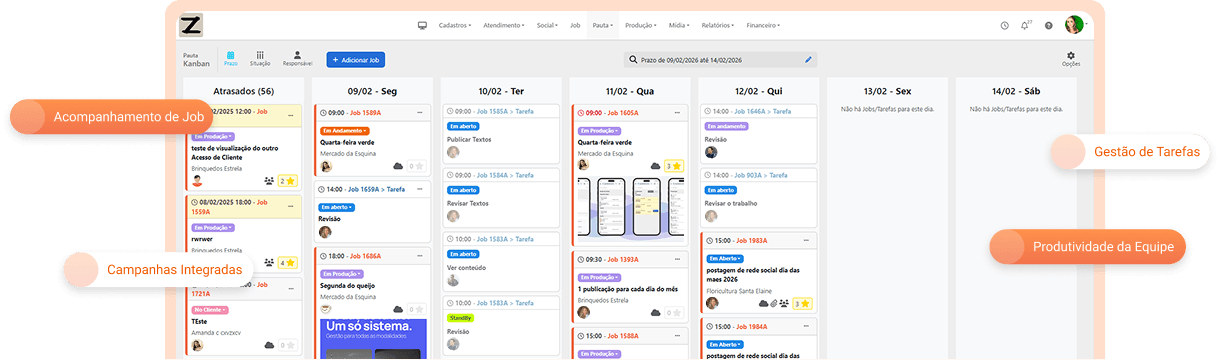
Task: Click the 'Revisar o trabalho' task title
Action: pos(732,203)
